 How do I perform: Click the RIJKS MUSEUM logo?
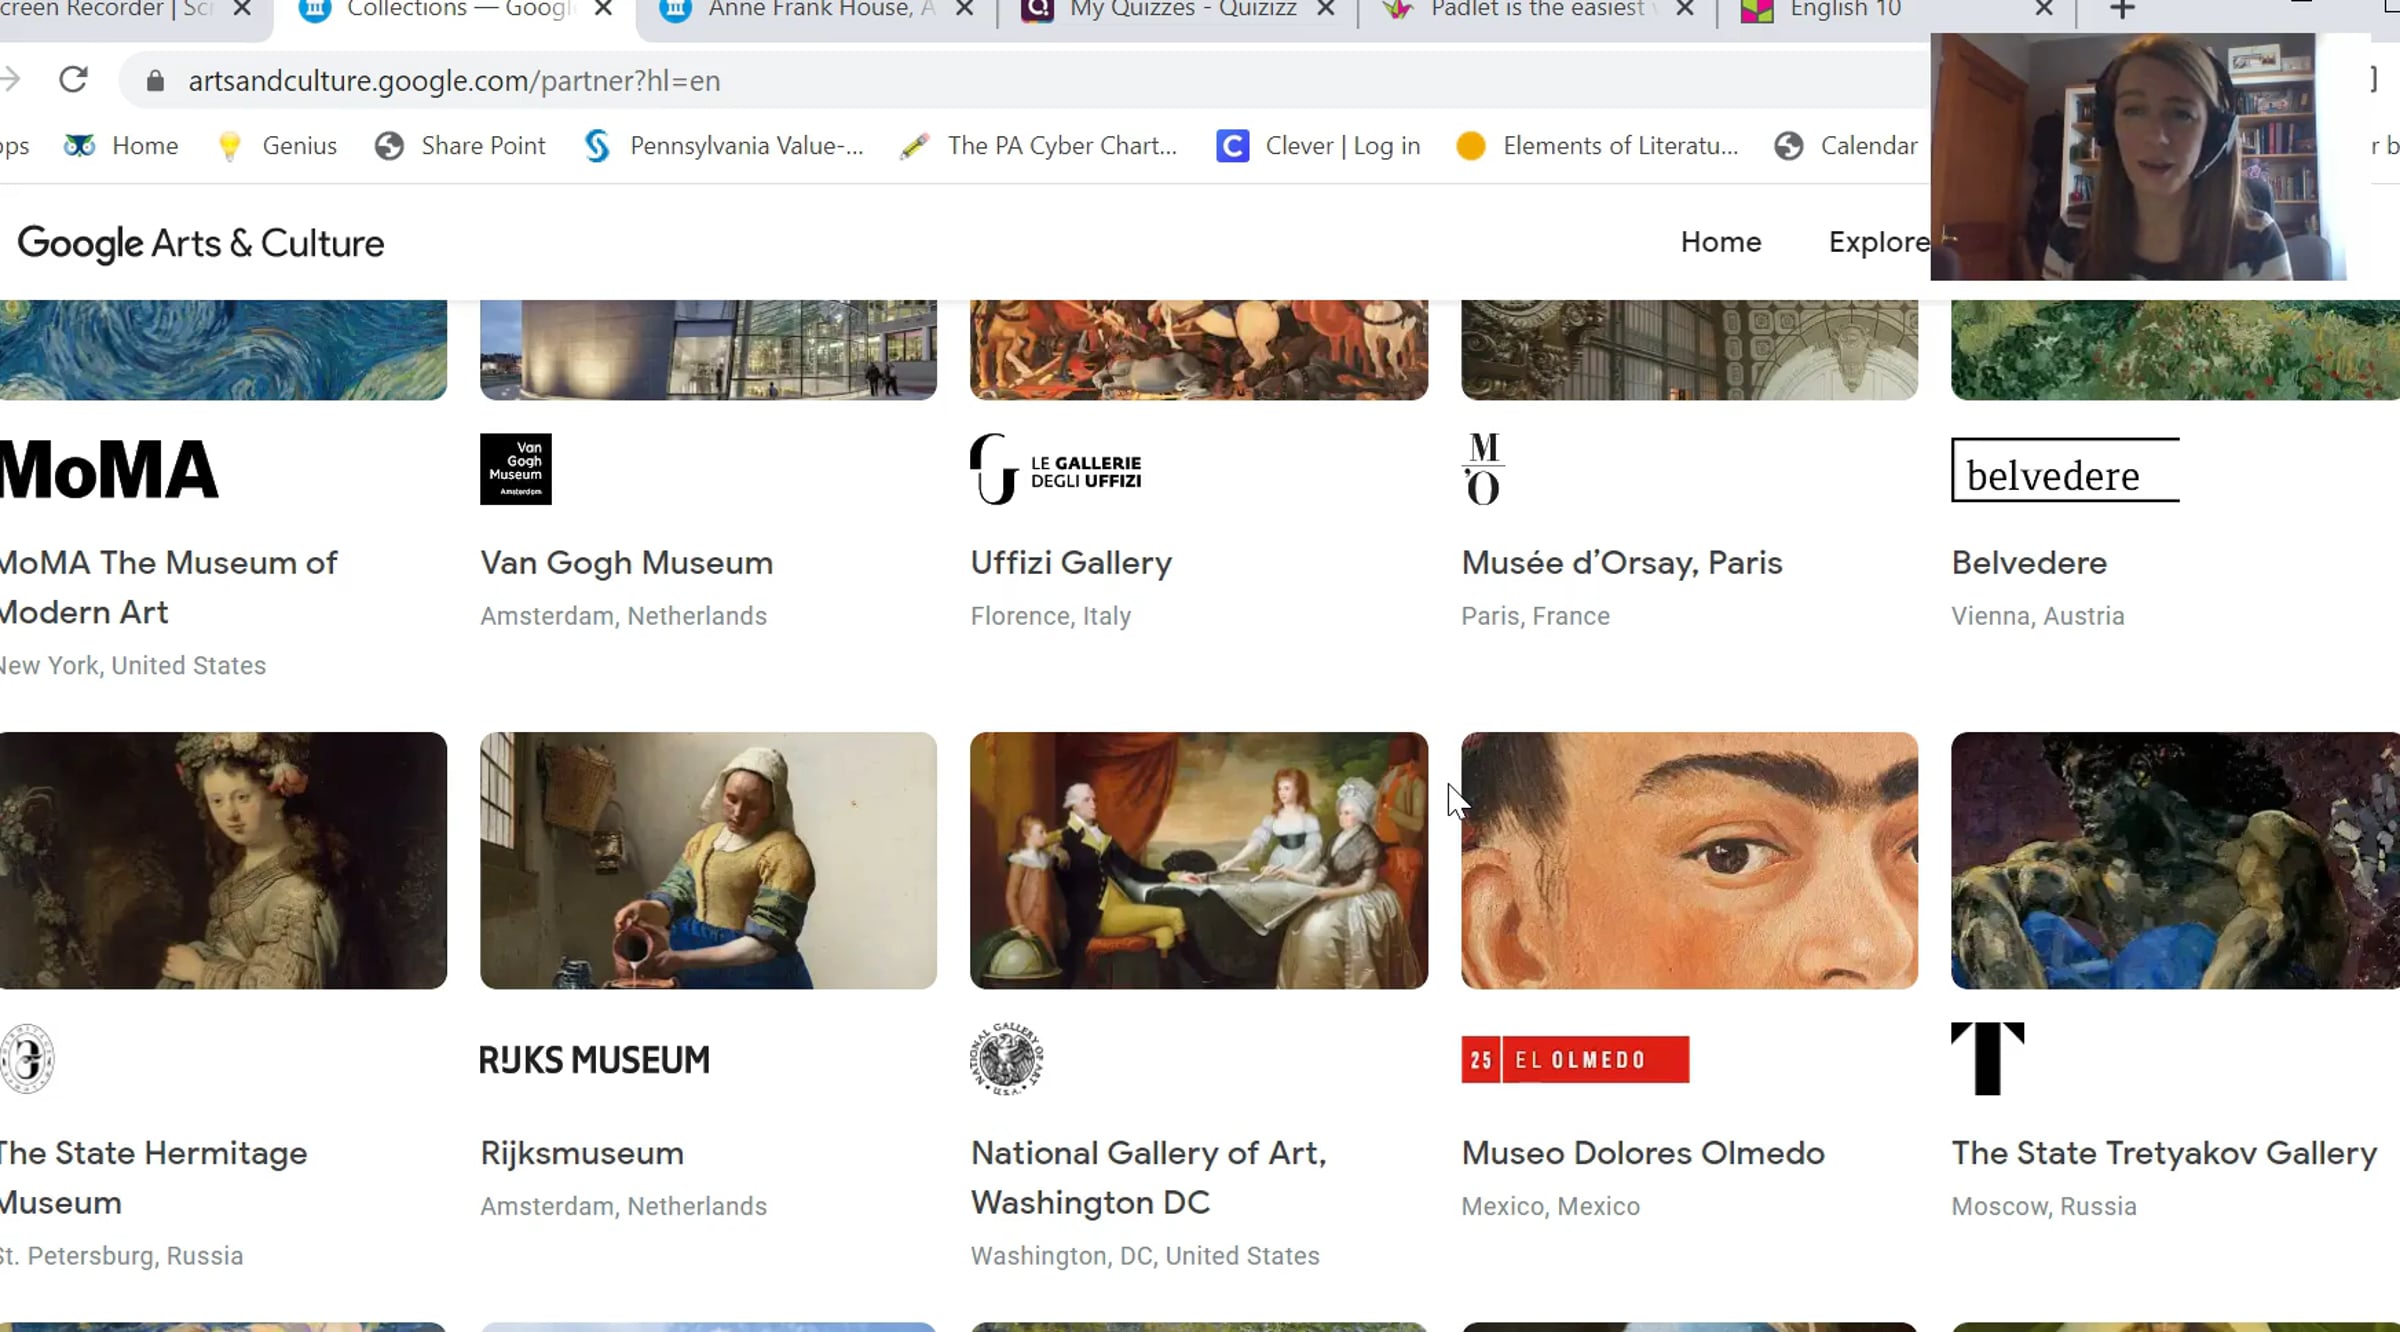pos(594,1059)
